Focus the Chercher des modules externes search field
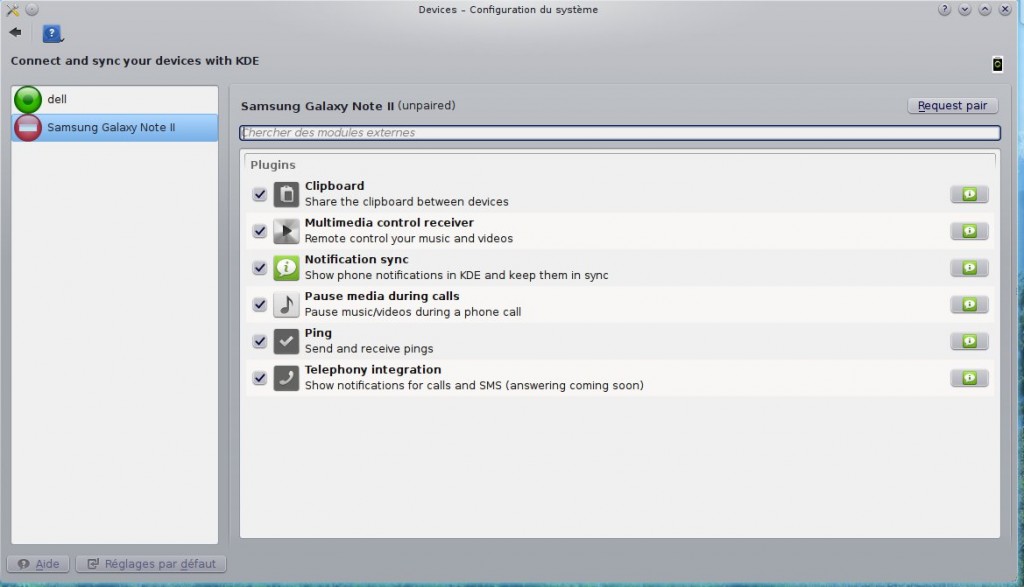 620,133
